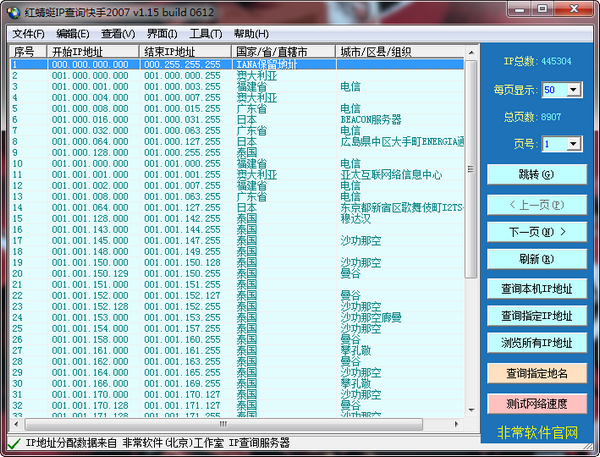Screen dimensions: 600x457
Task: Open the 文件(F) menu
Action: click(29, 33)
